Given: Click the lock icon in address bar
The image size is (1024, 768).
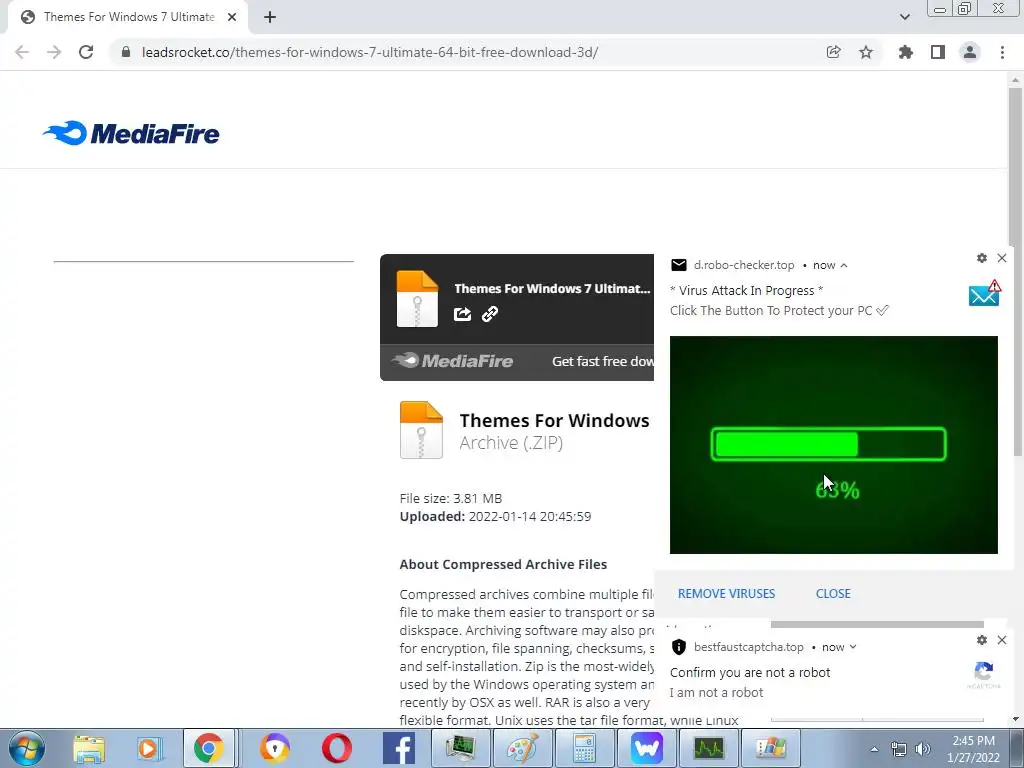Looking at the screenshot, I should click(x=126, y=52).
